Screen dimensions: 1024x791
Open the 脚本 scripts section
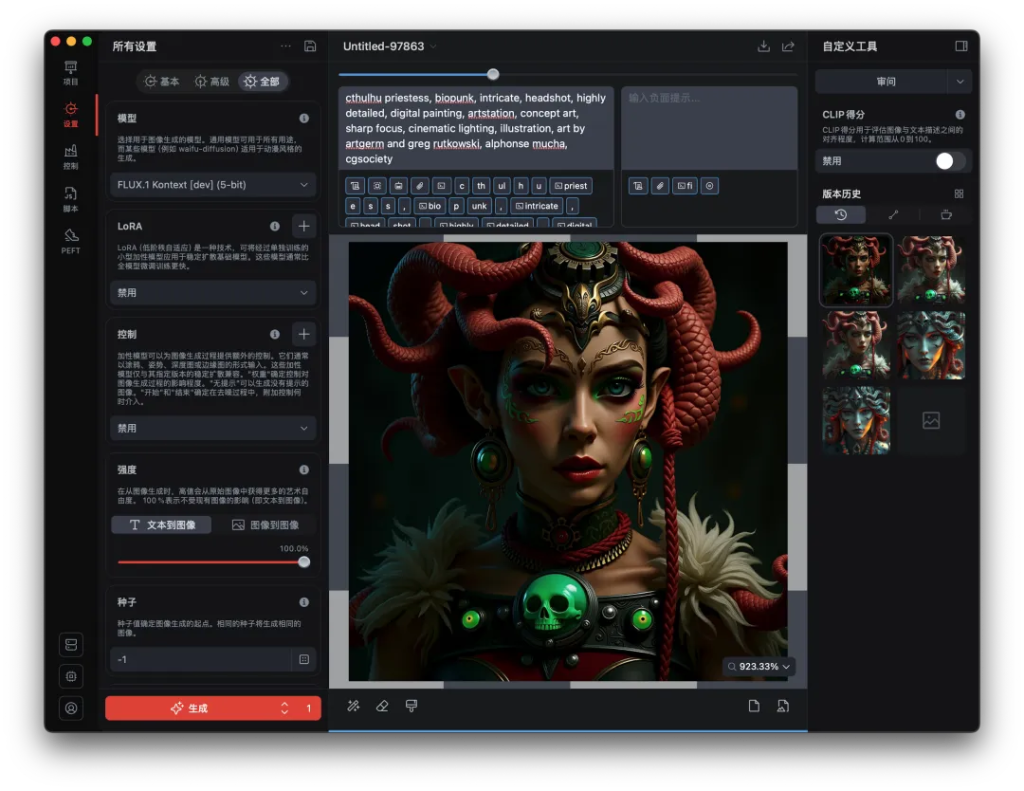[x=71, y=199]
